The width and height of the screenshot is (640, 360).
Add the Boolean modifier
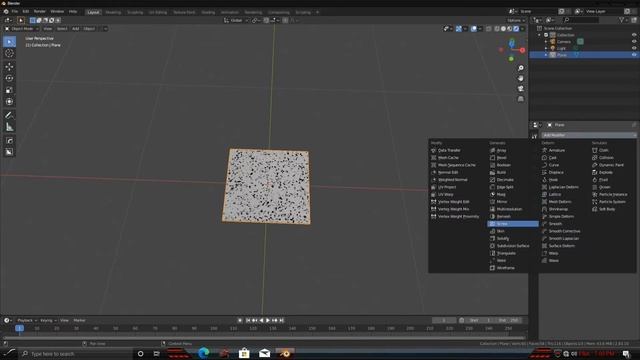(x=503, y=165)
